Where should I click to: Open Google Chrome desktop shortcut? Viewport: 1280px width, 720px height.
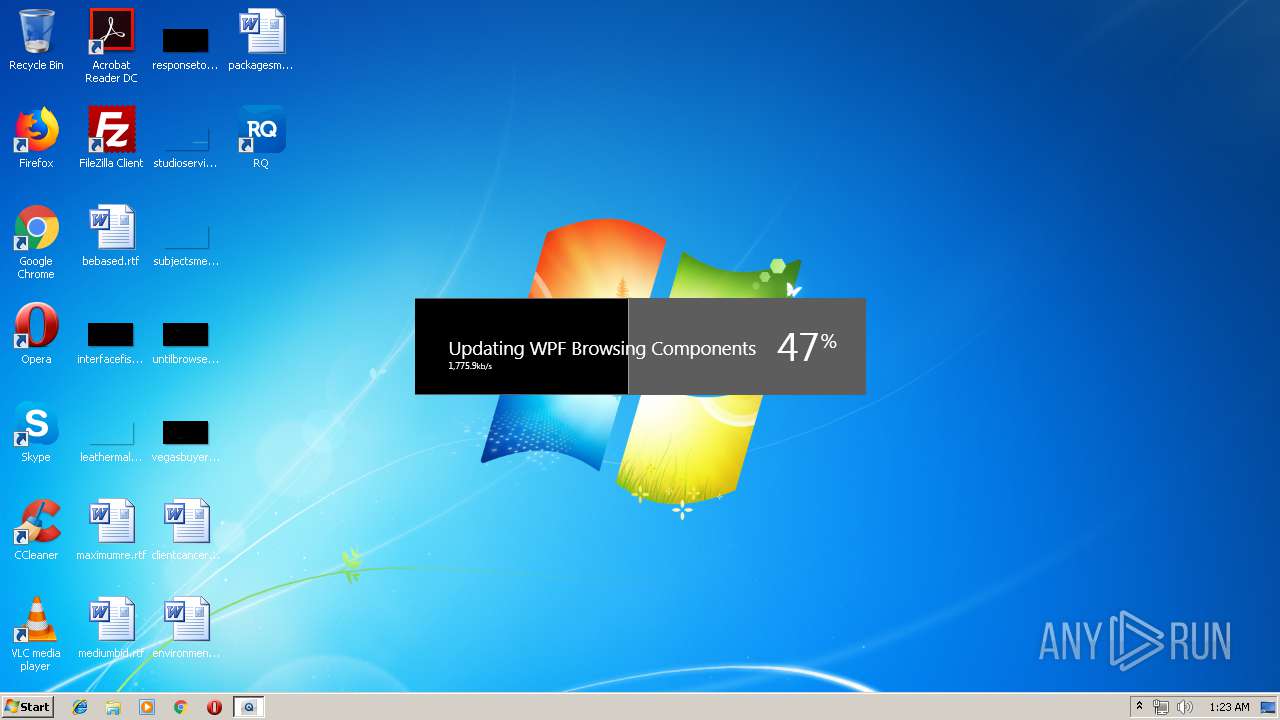click(x=36, y=242)
